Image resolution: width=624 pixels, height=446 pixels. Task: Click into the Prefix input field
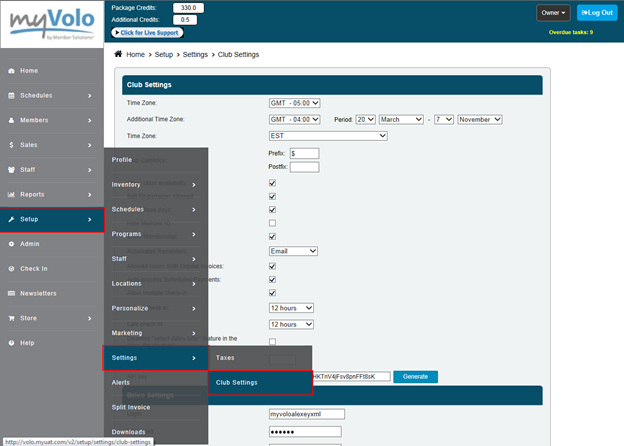point(304,153)
